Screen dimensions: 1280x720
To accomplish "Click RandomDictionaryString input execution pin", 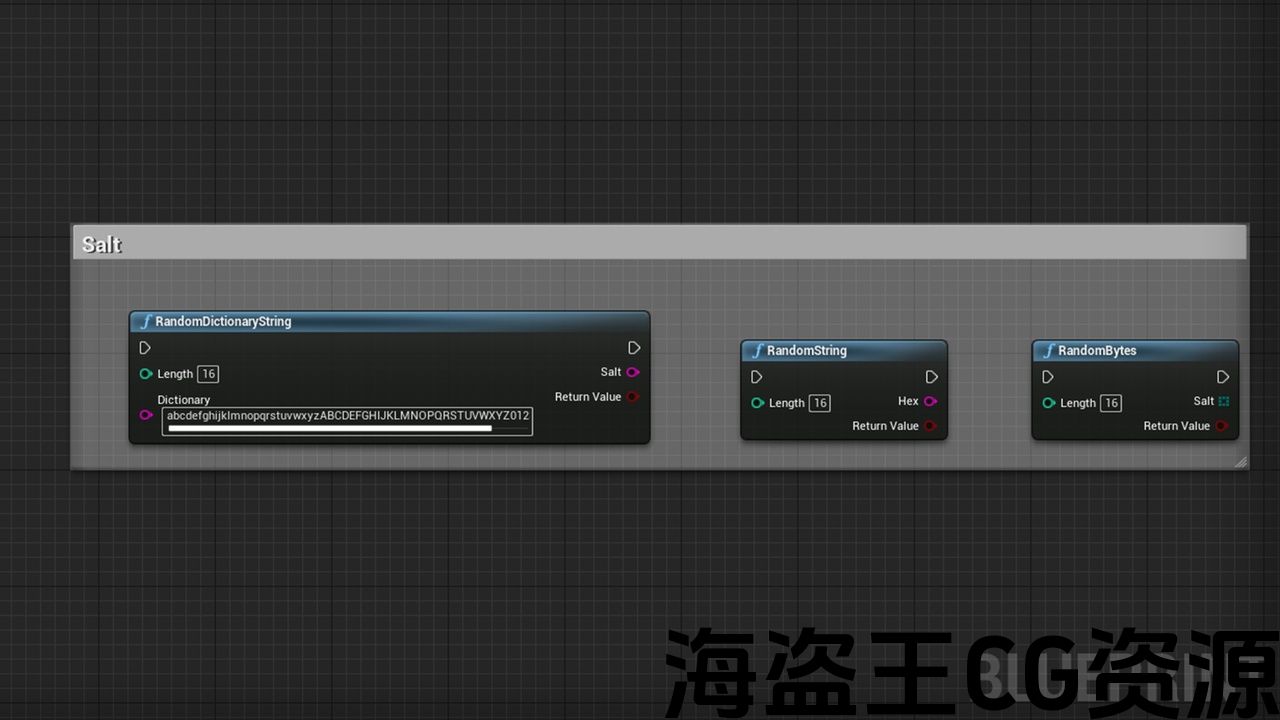I will (x=145, y=348).
